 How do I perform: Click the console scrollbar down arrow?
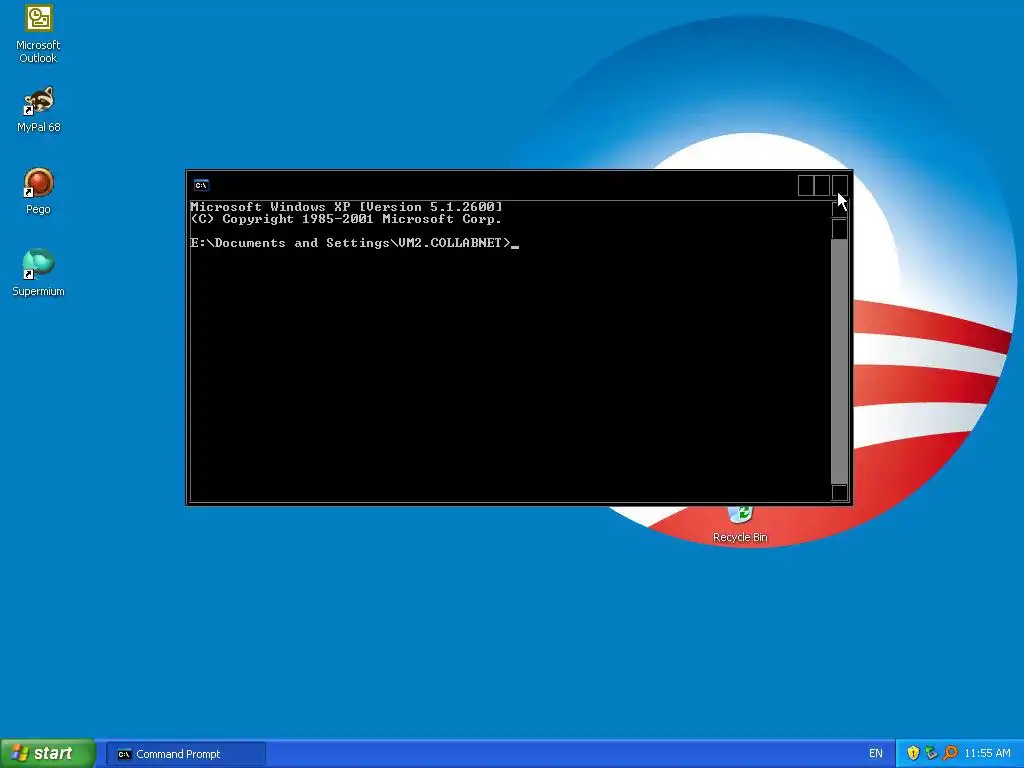coord(840,492)
